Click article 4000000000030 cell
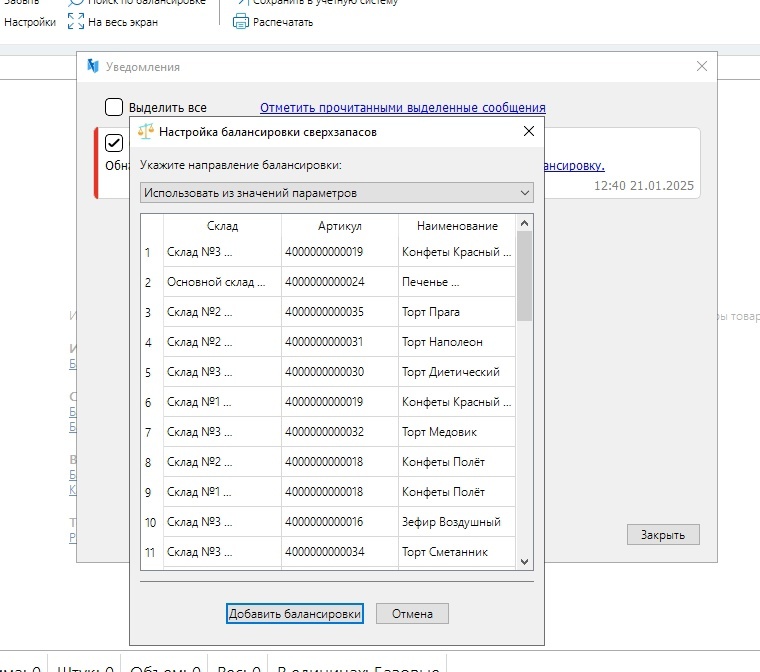Screen dimensions: 760x672 (x=340, y=372)
